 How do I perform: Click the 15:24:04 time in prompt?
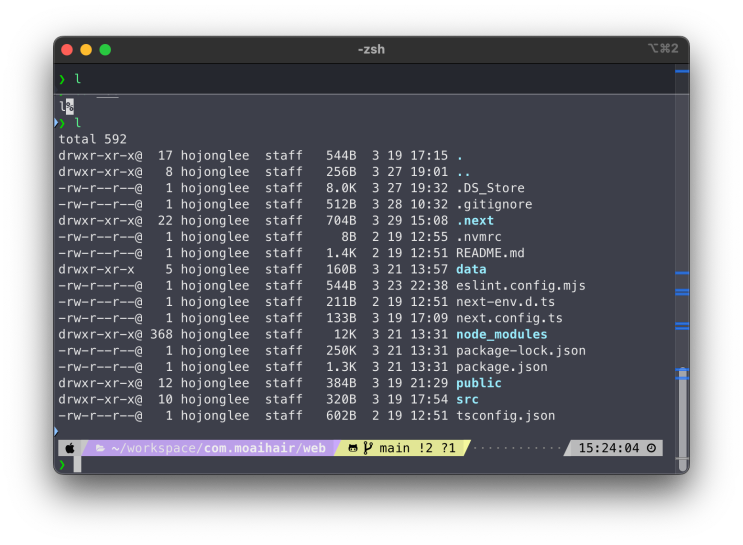pos(608,448)
